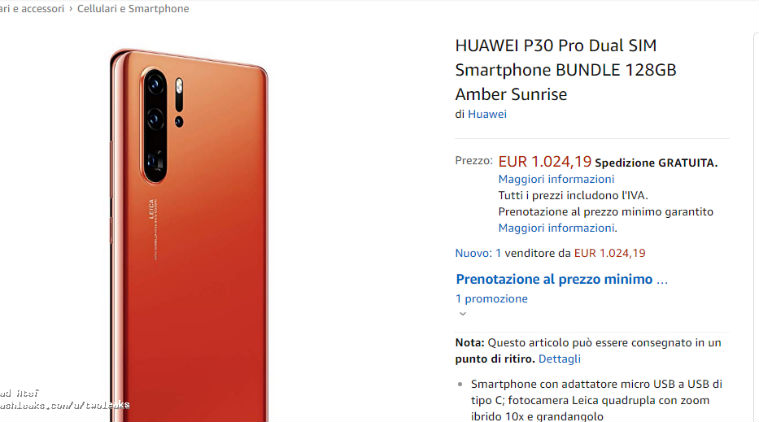Click the Spedizione GRATUITA text

[x=656, y=163]
